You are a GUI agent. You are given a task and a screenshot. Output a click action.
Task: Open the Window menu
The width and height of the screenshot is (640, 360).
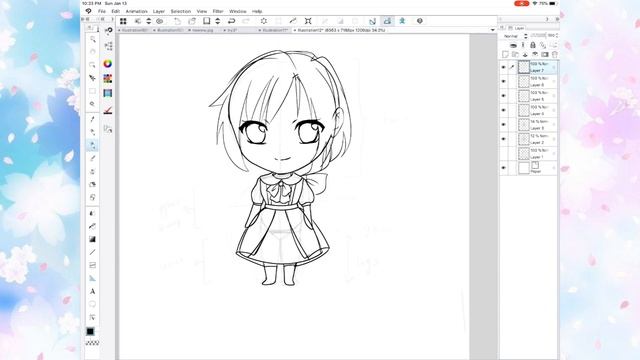click(238, 11)
